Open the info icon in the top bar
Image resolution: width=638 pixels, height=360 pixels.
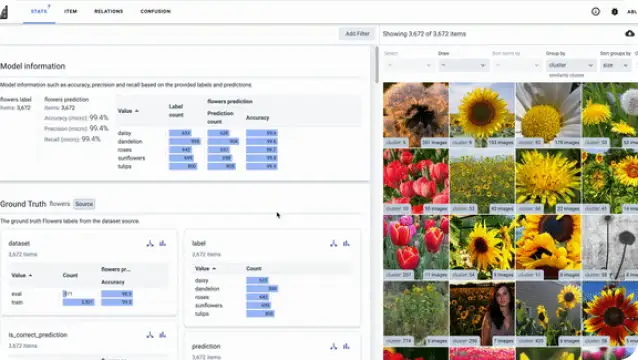595,12
